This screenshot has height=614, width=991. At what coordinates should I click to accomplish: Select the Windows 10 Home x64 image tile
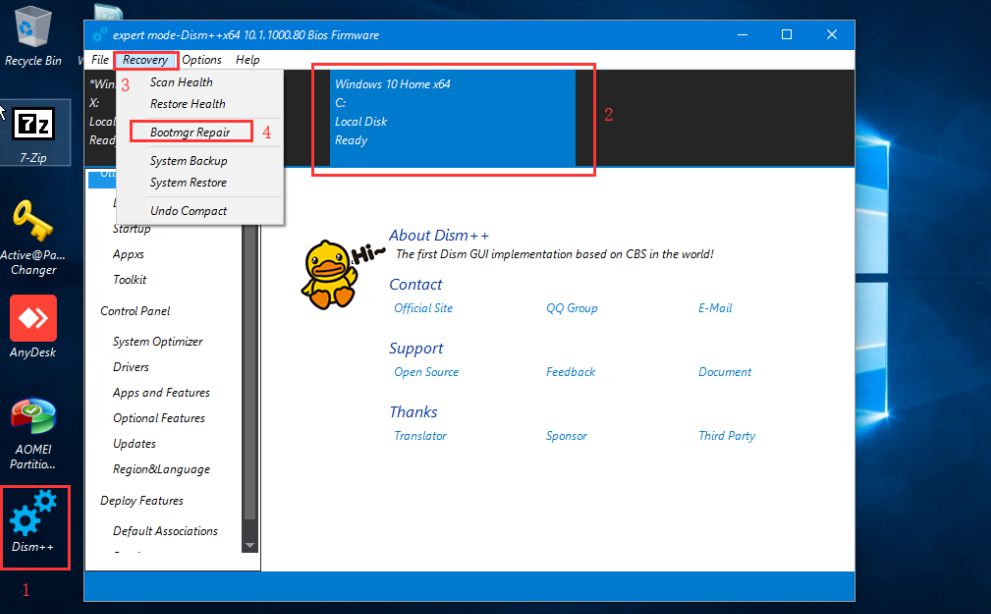click(x=453, y=118)
